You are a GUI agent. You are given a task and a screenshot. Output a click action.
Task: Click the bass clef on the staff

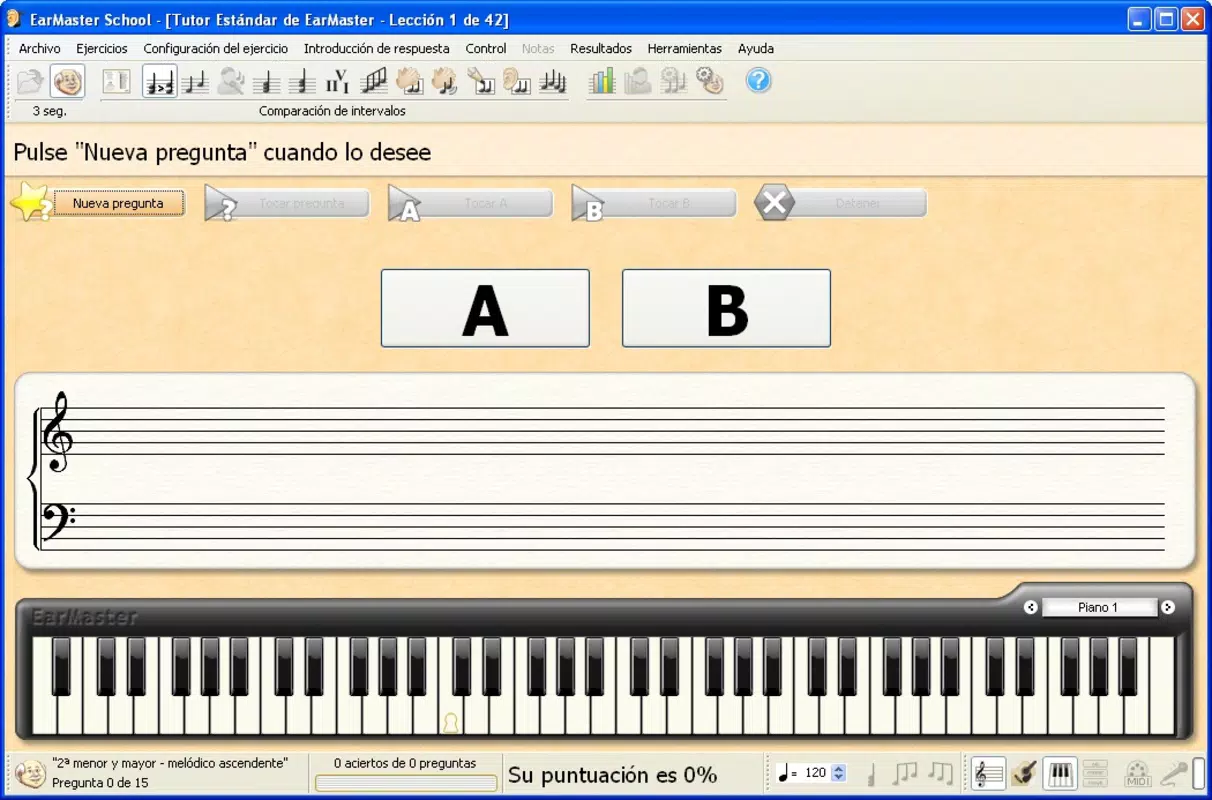pos(58,520)
